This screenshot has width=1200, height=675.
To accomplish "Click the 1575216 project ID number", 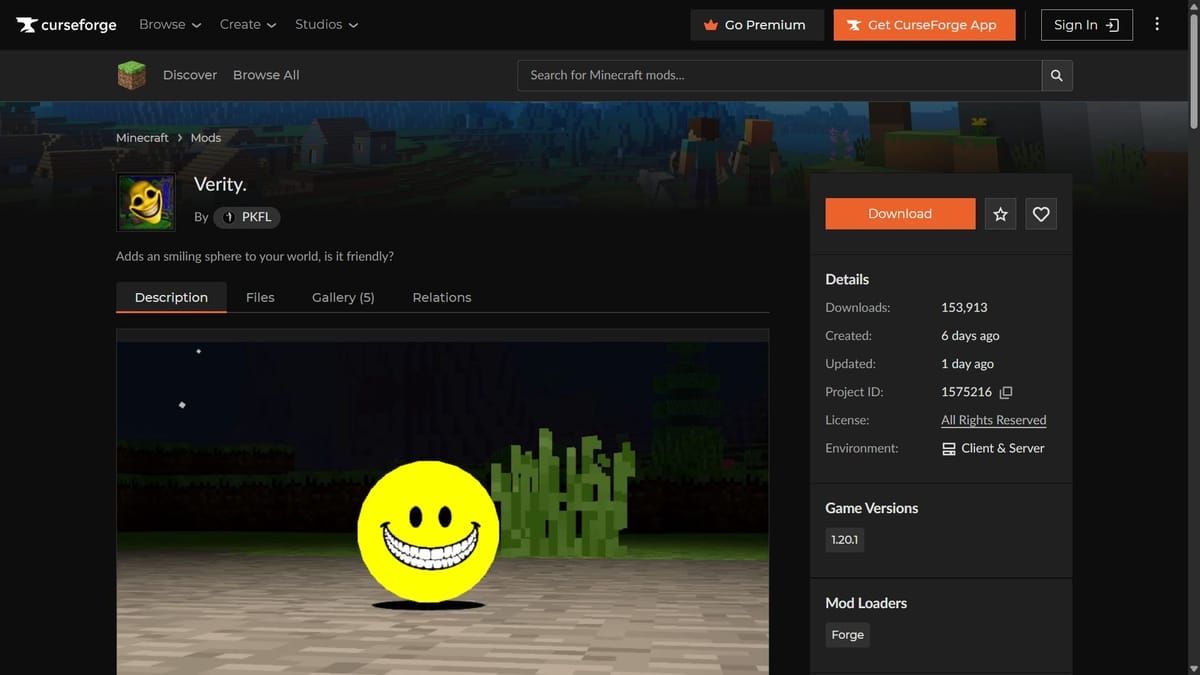I will pyautogui.click(x=967, y=392).
